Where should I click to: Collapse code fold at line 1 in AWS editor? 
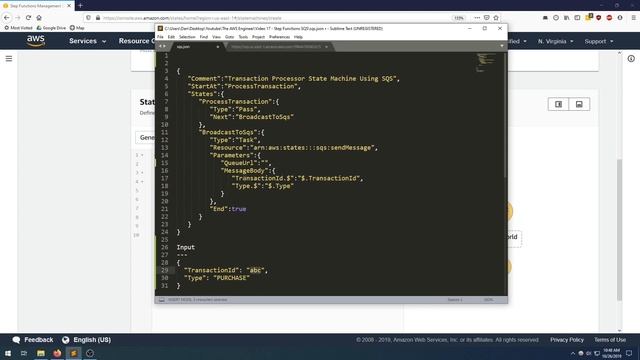coord(142,155)
